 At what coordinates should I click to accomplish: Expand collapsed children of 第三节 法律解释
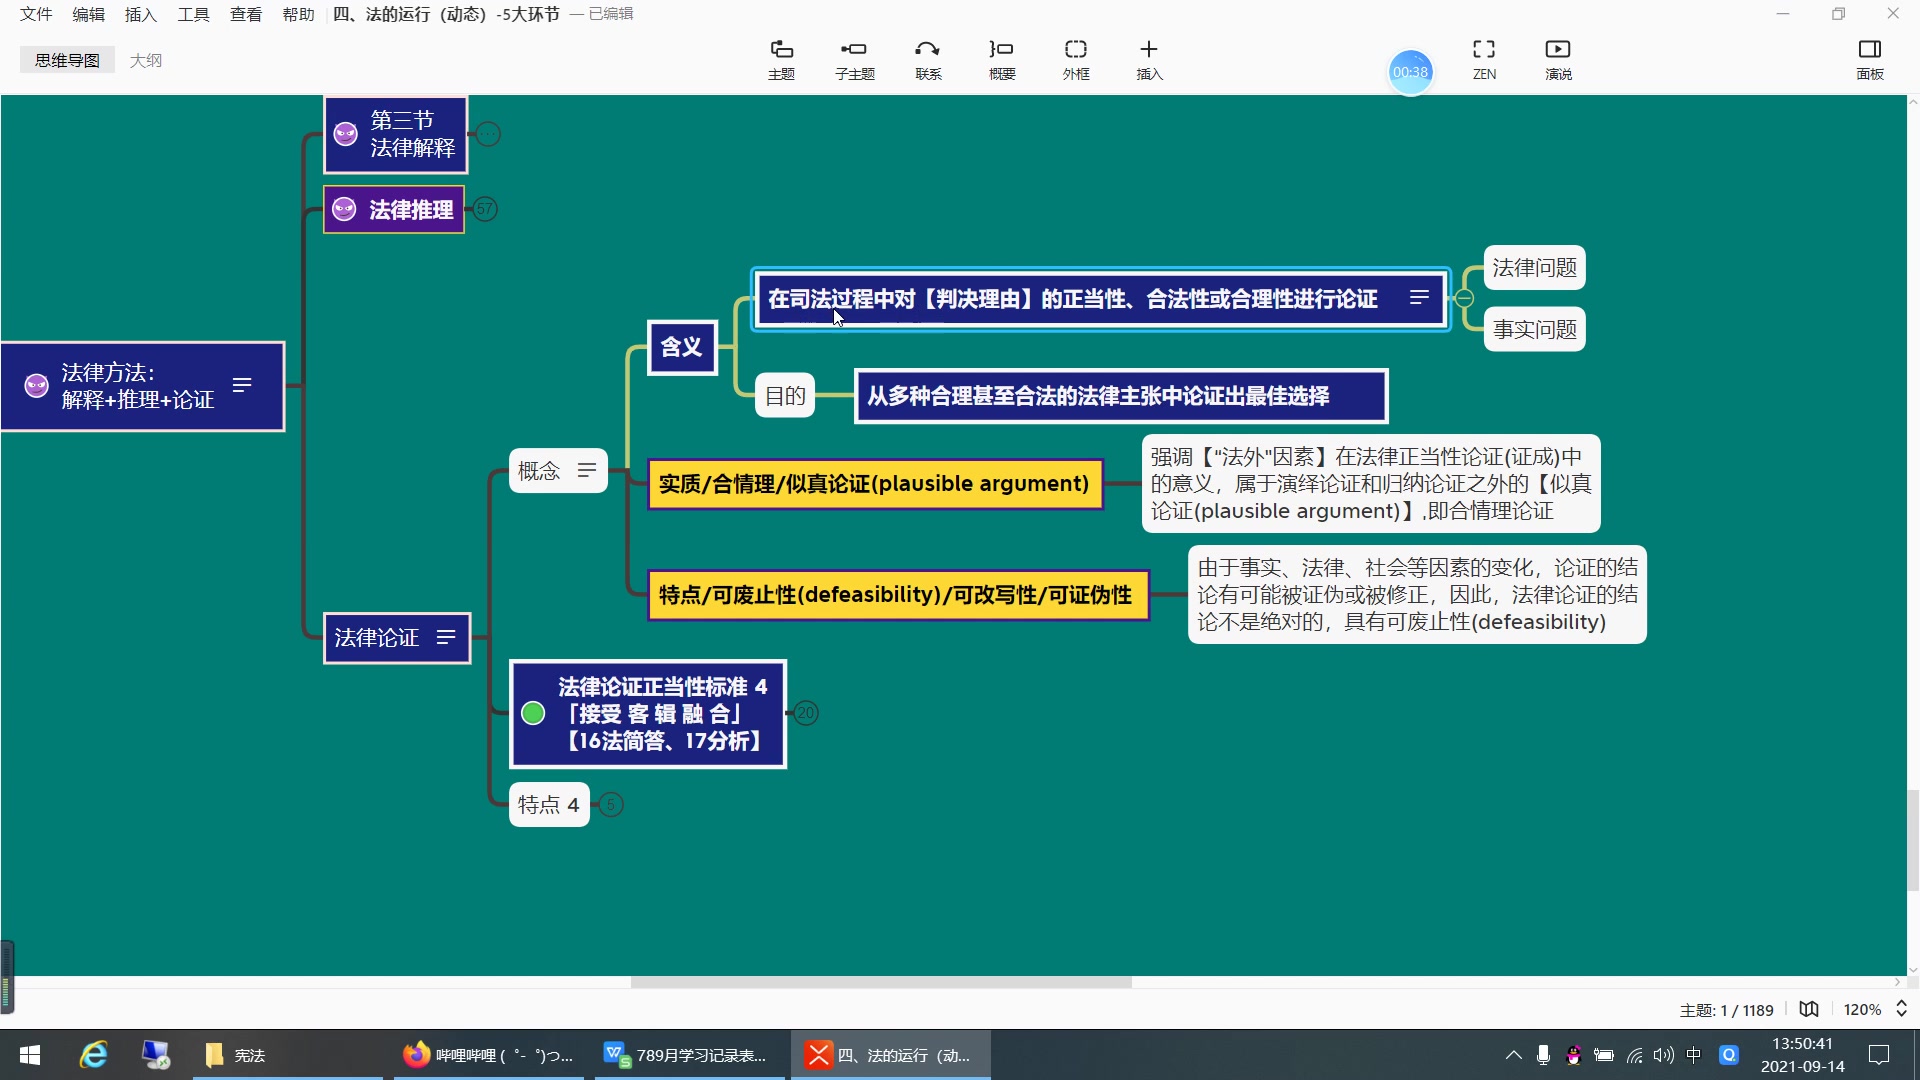pyautogui.click(x=487, y=134)
